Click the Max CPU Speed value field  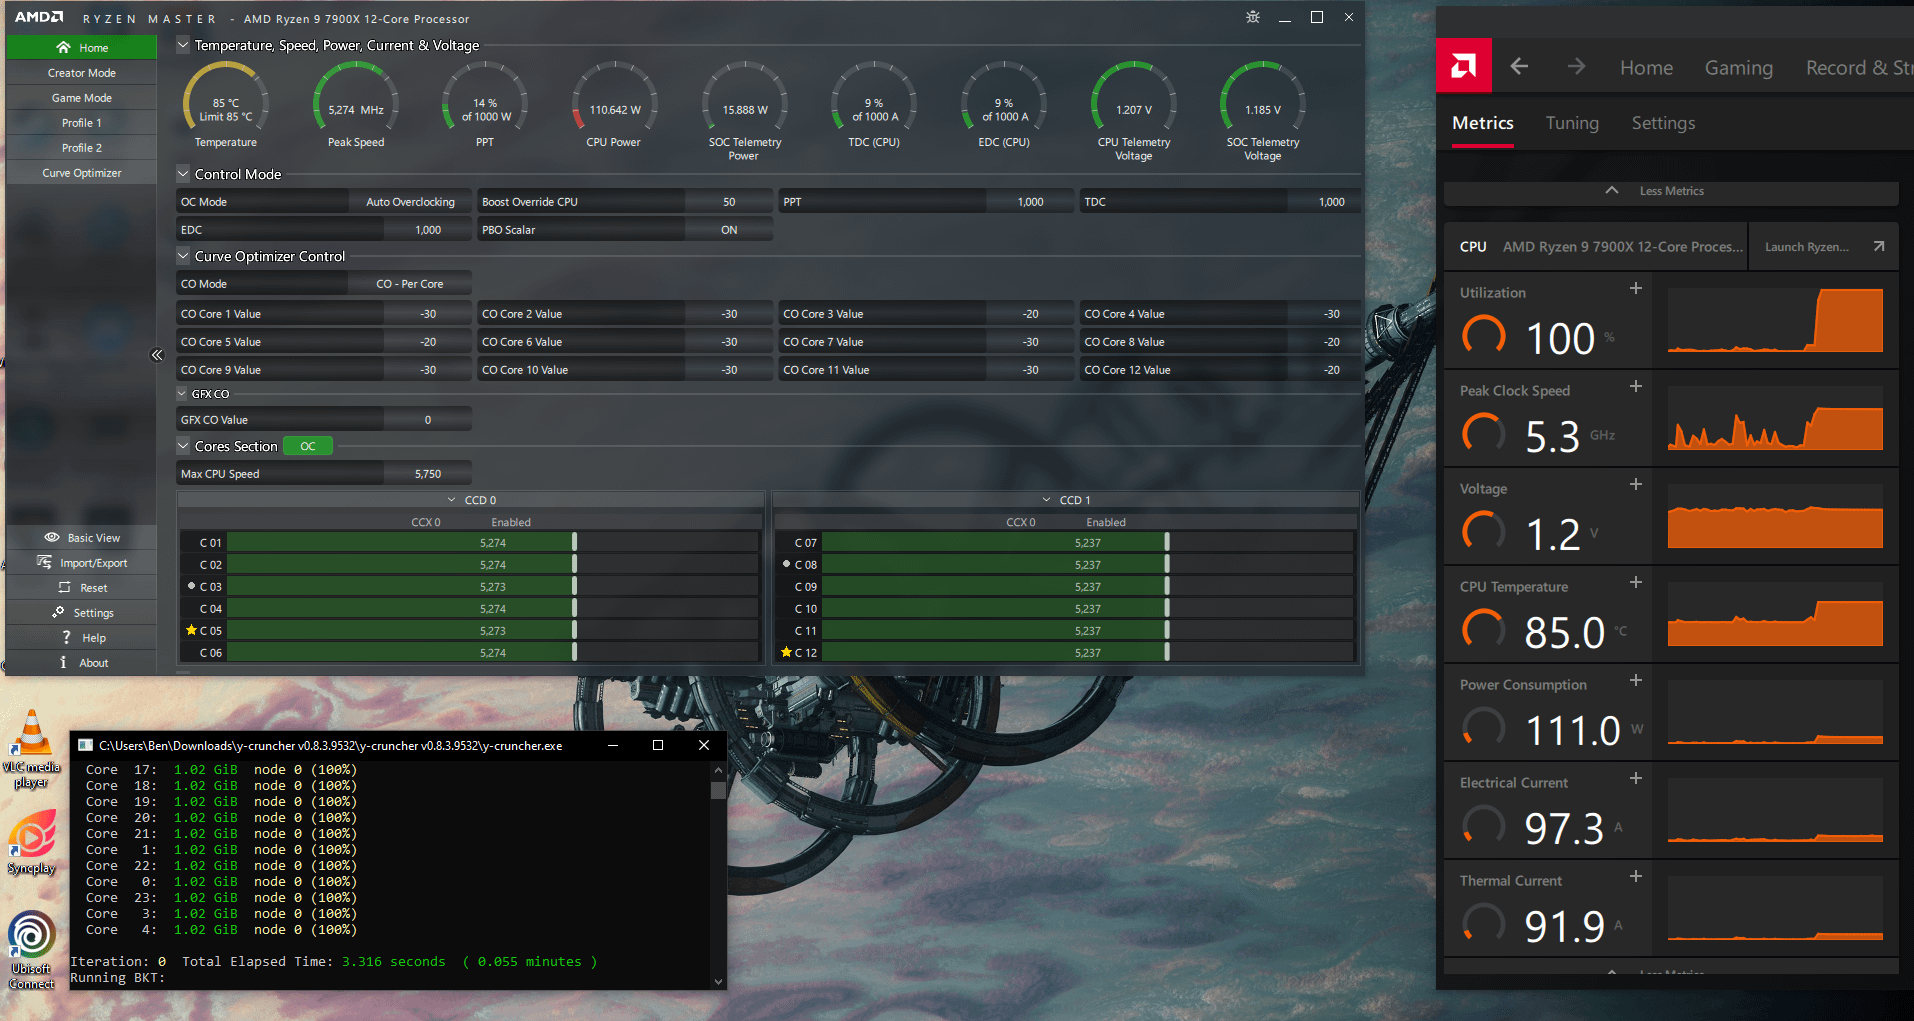[427, 473]
